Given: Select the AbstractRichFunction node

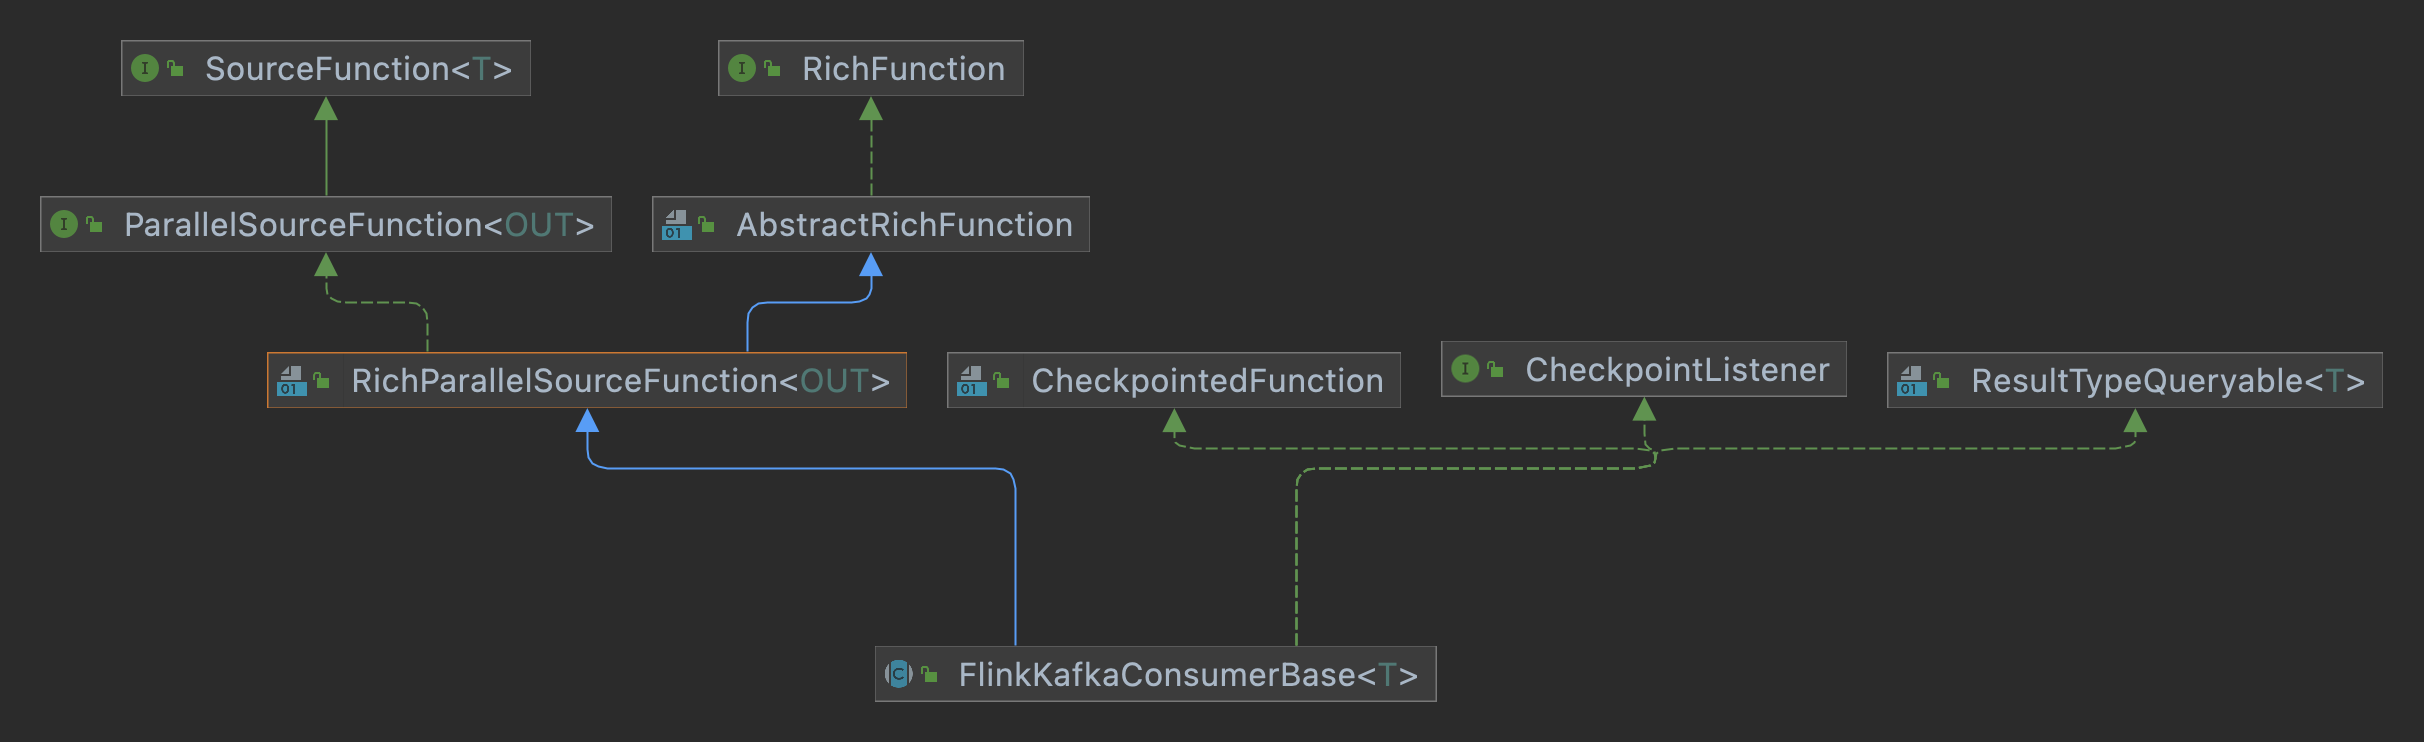Looking at the screenshot, I should (x=871, y=224).
